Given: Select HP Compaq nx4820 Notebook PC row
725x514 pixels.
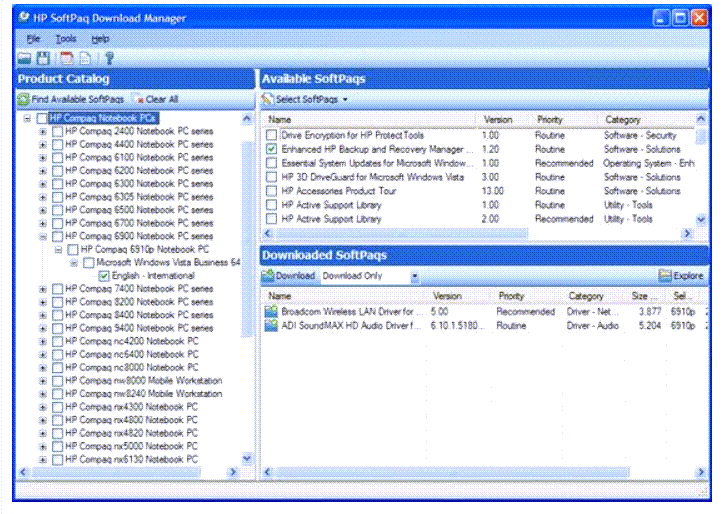Looking at the screenshot, I should pyautogui.click(x=131, y=434).
